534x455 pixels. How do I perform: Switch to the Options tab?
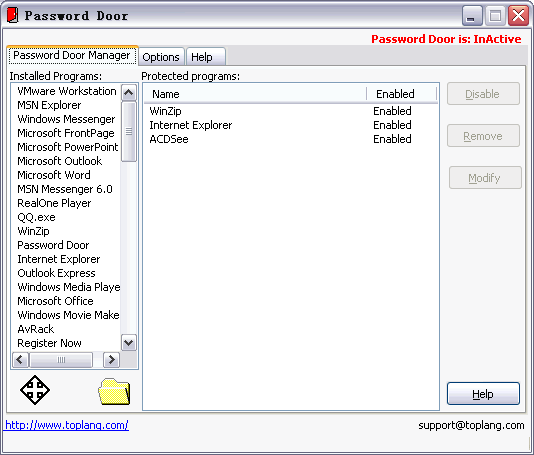click(x=161, y=57)
